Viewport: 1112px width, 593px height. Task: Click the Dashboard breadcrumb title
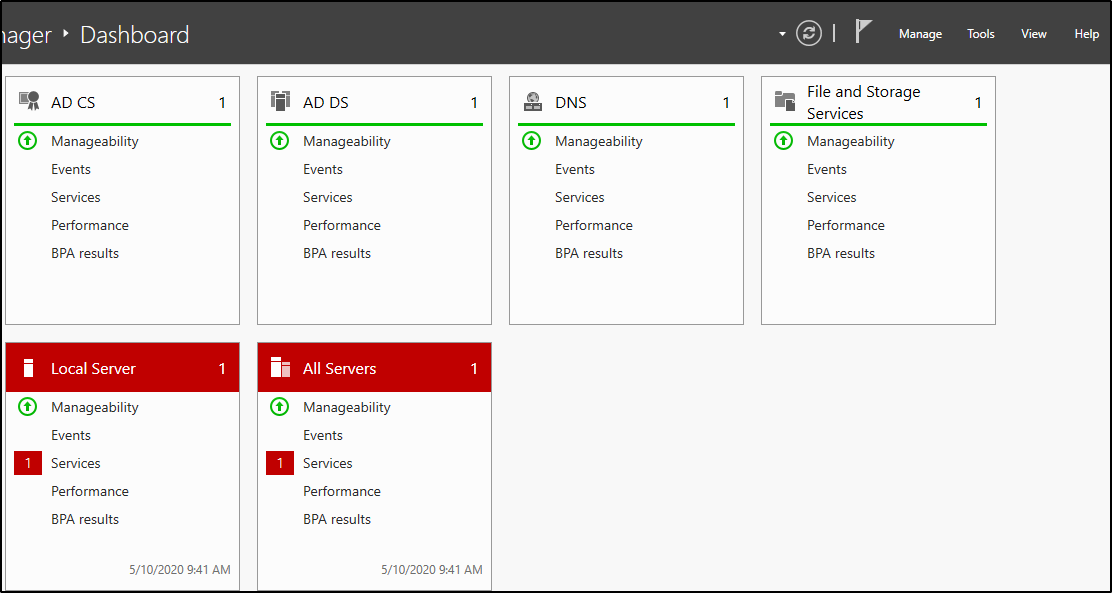[135, 35]
